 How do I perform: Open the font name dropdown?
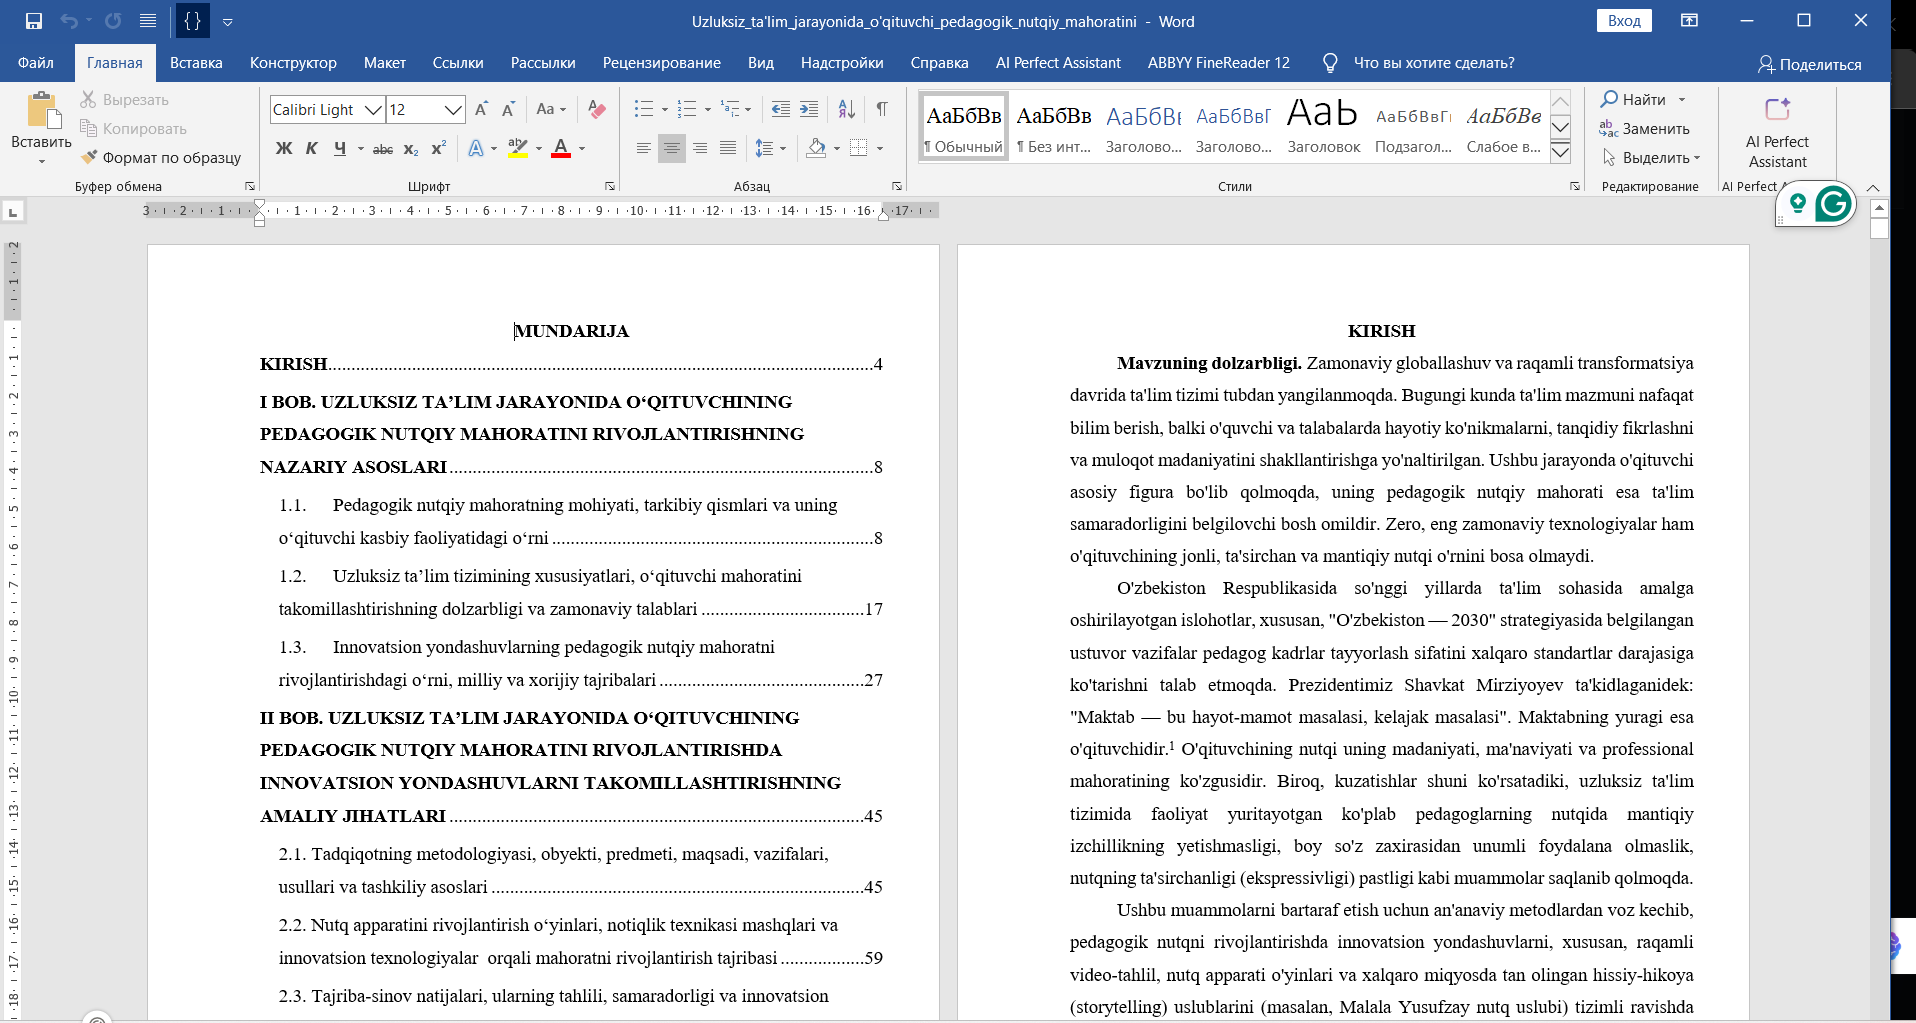(373, 109)
